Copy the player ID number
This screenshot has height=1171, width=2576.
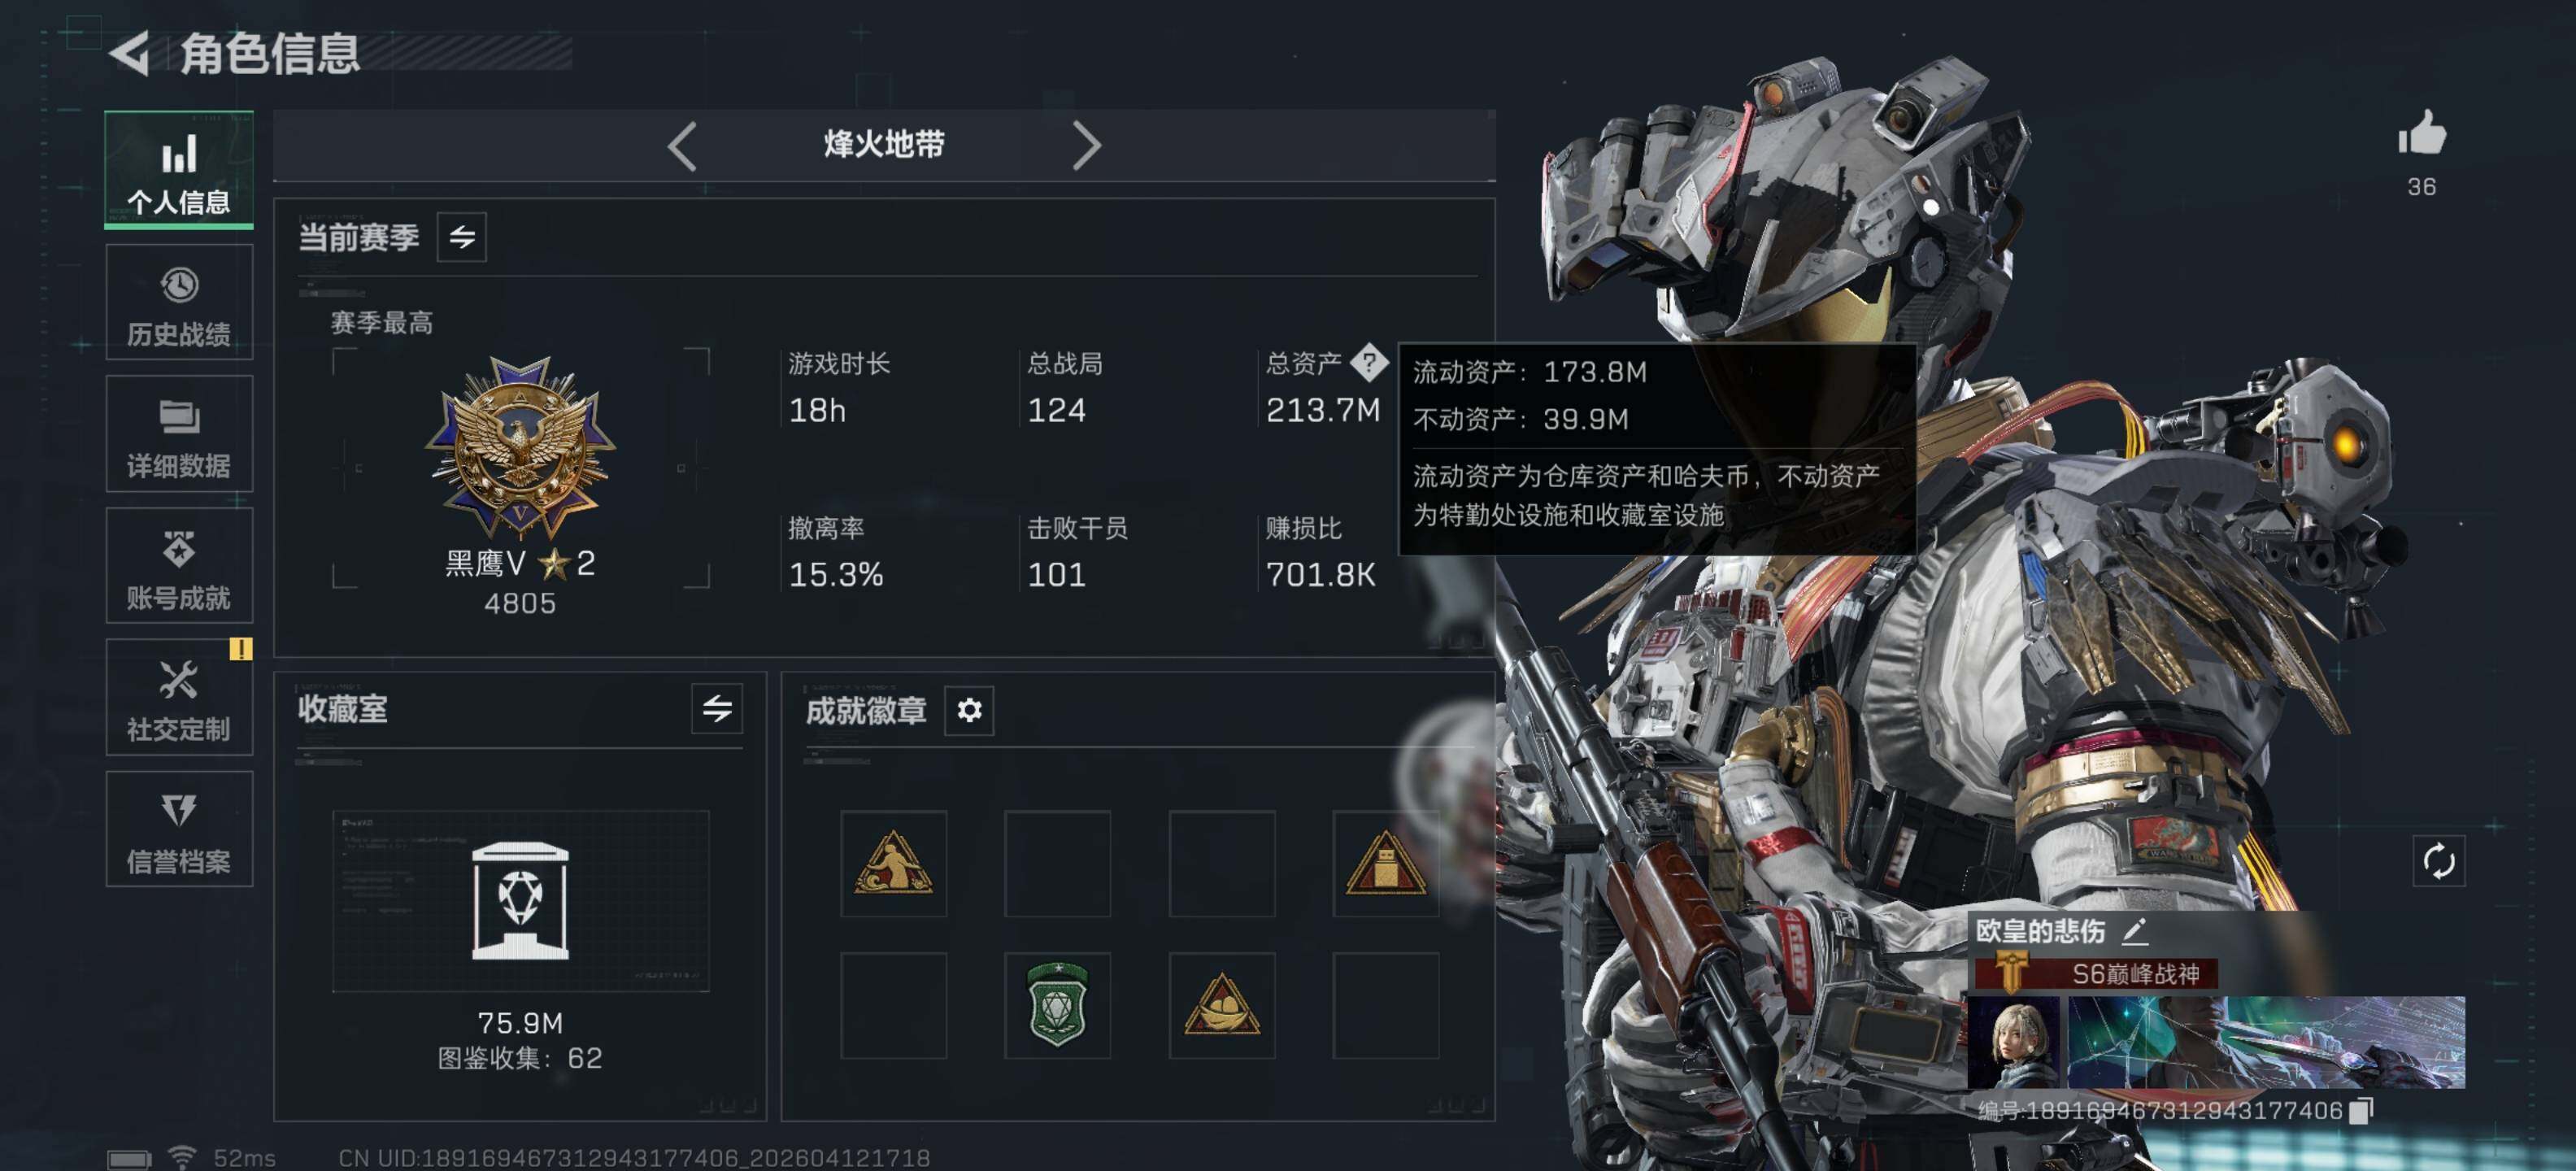[2360, 1110]
